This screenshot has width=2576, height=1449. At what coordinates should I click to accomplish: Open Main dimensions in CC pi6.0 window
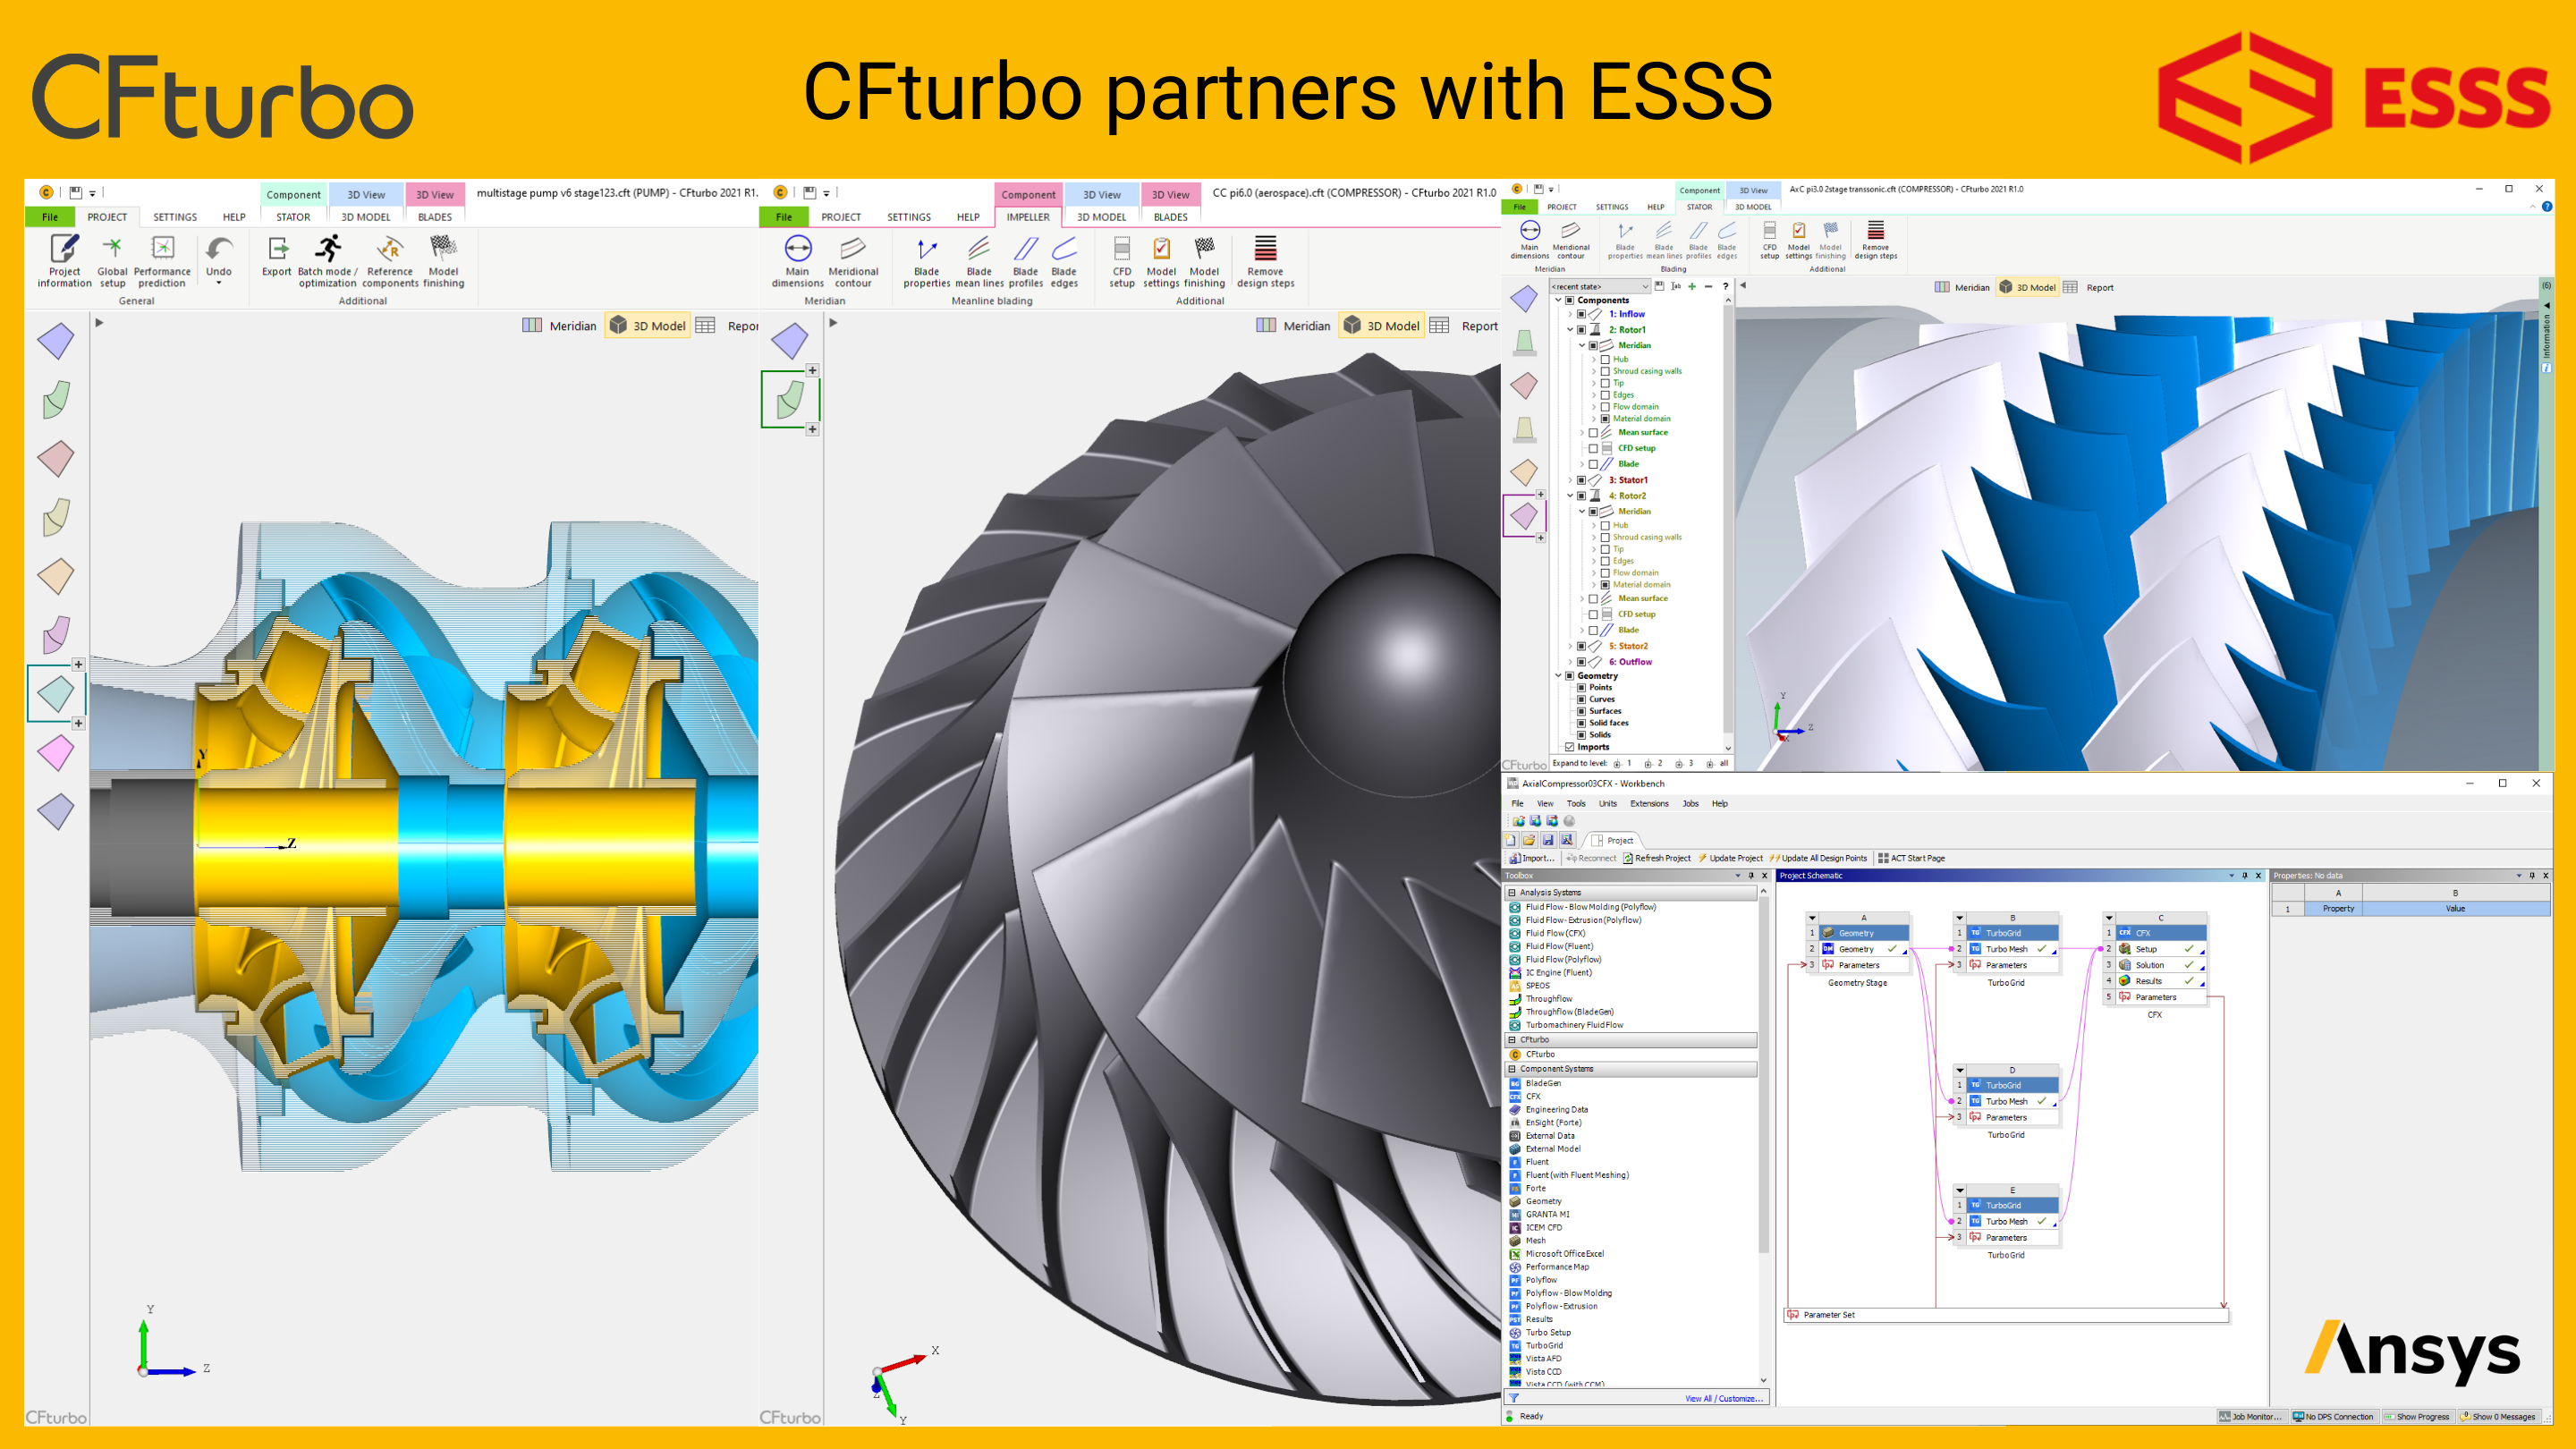pyautogui.click(x=797, y=262)
